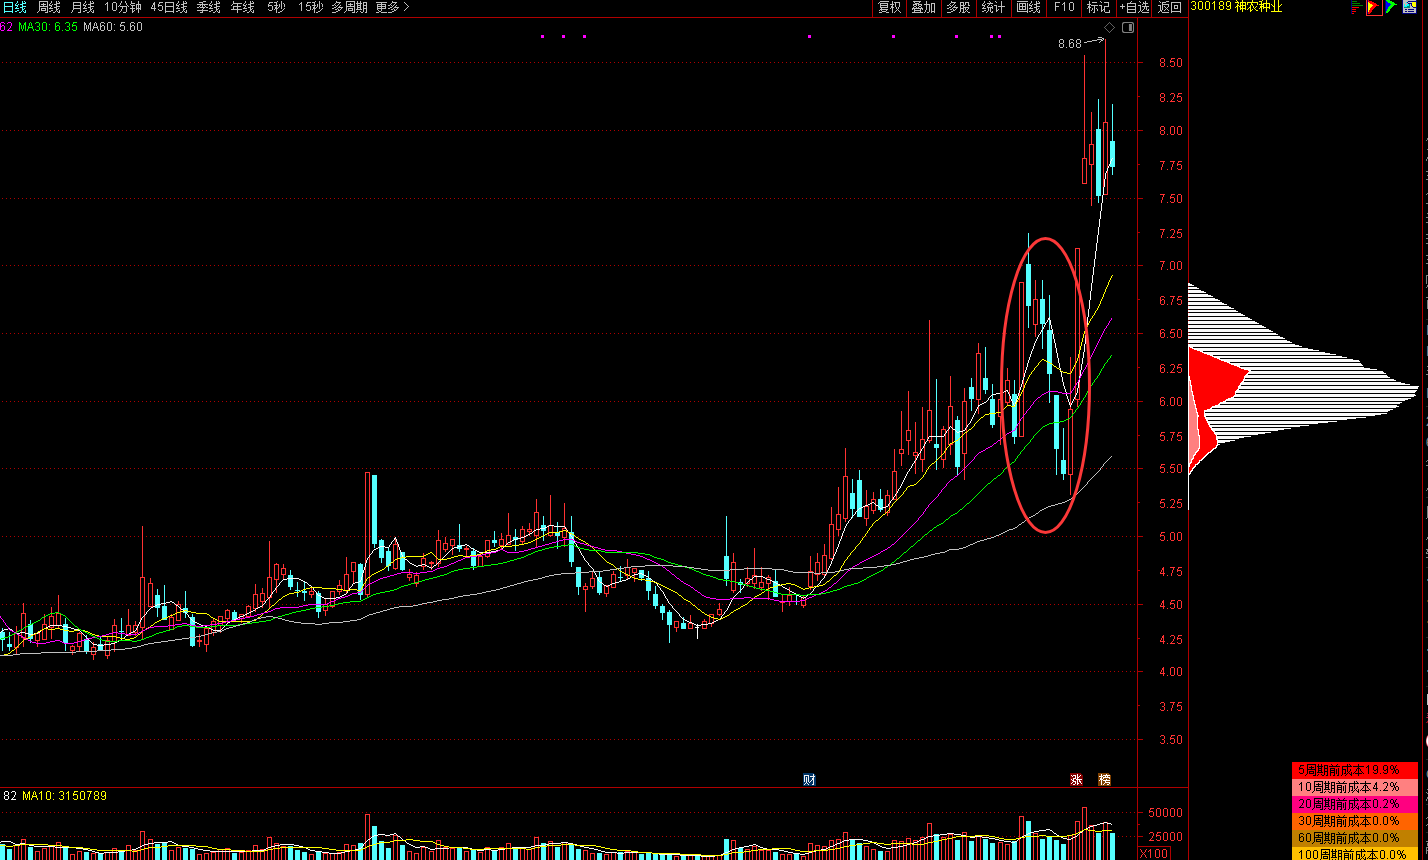Click the 8.68 high price label
This screenshot has height=860, width=1428.
point(1069,44)
